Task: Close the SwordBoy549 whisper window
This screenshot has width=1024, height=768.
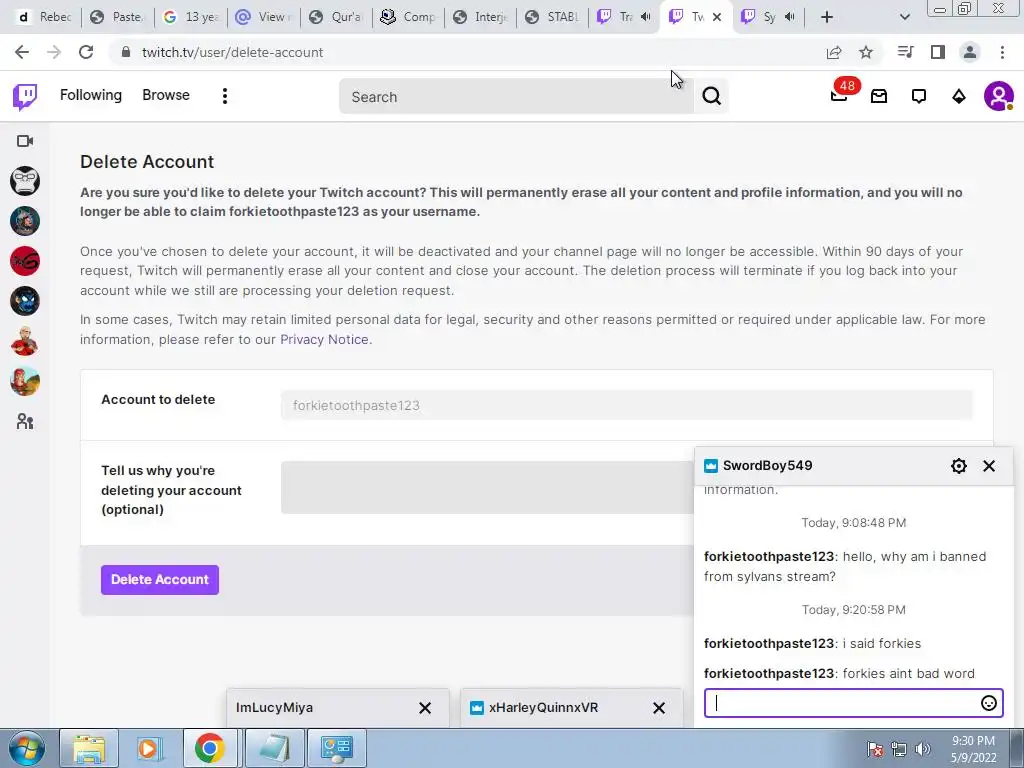Action: pyautogui.click(x=989, y=466)
